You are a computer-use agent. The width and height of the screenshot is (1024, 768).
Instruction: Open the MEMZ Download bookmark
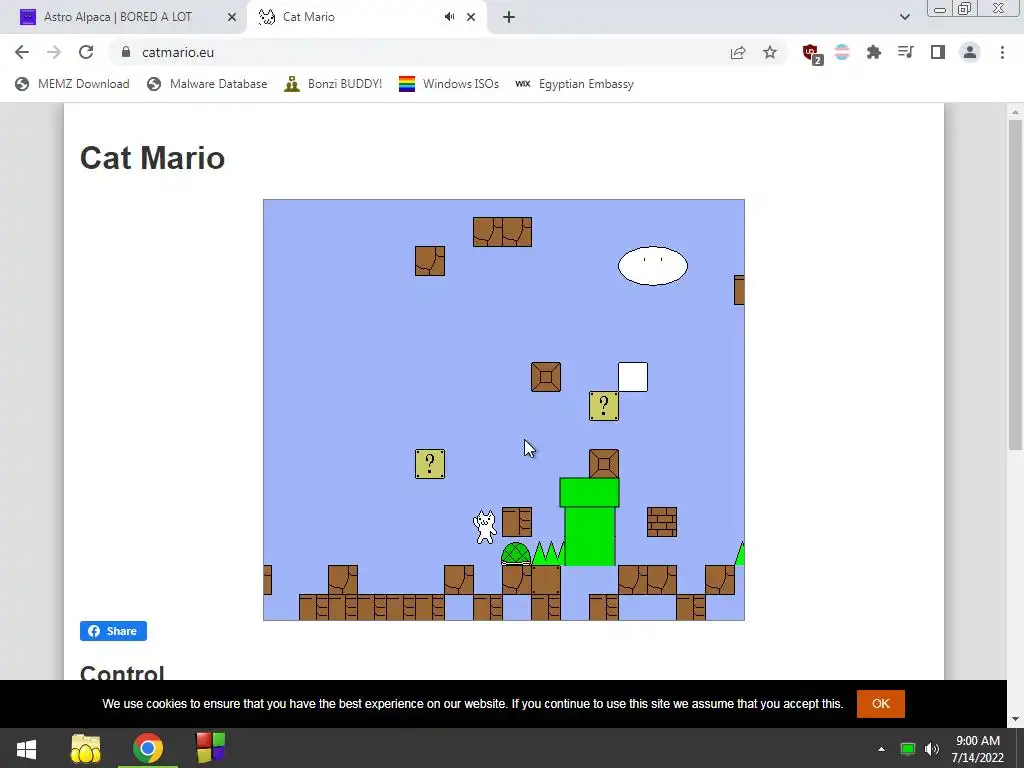[72, 84]
